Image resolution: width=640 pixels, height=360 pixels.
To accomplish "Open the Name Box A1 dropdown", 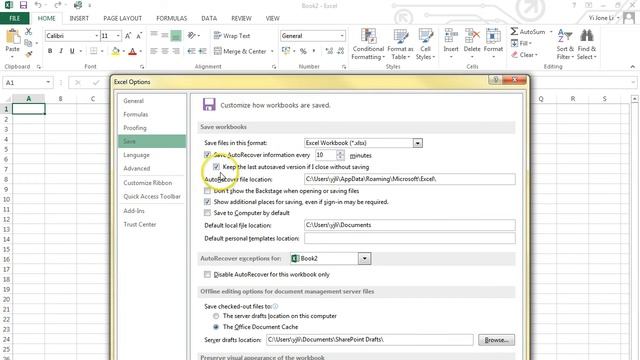I will [48, 82].
